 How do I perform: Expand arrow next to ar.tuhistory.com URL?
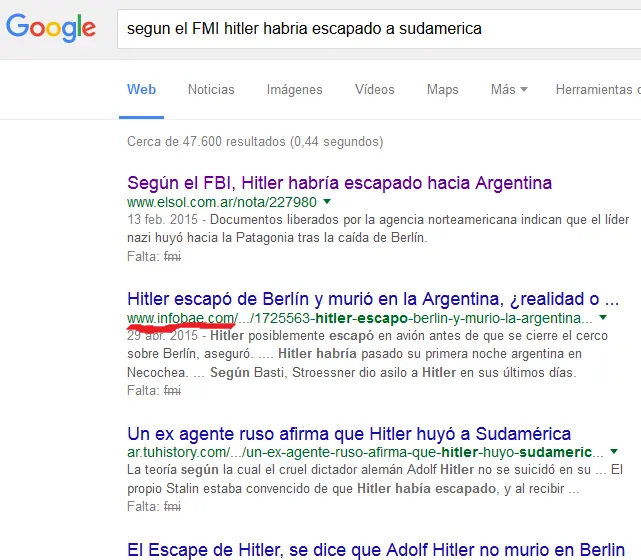[x=614, y=452]
